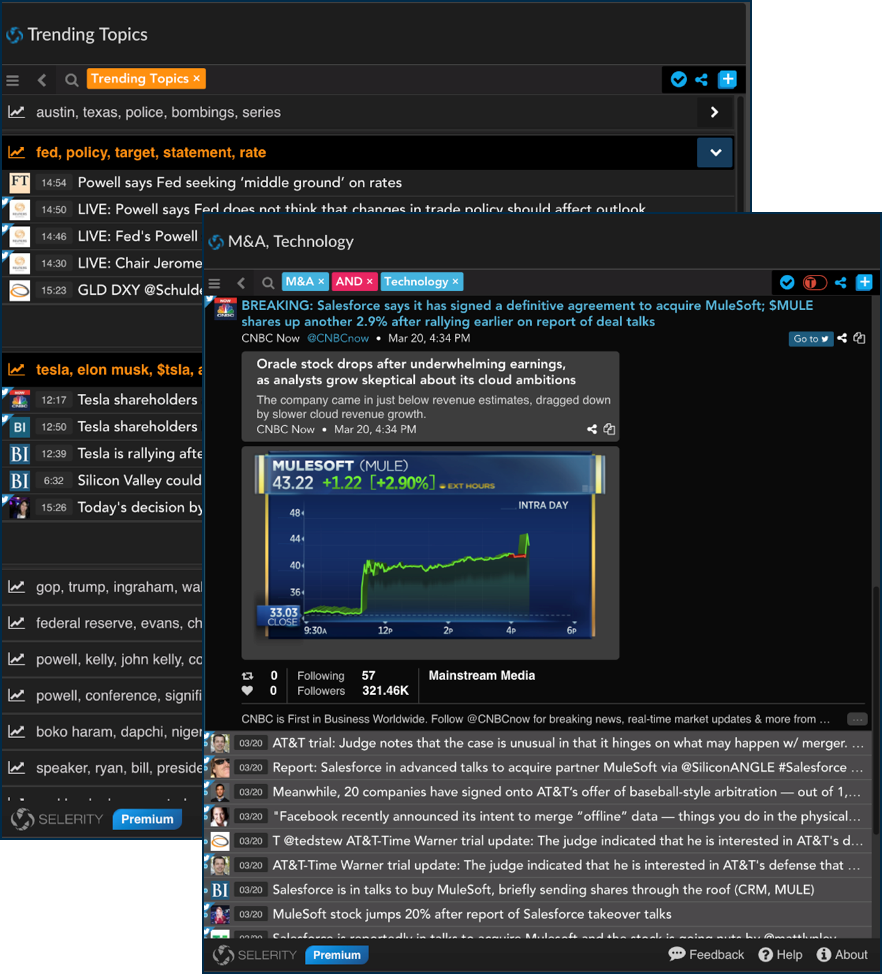This screenshot has width=882, height=974.
Task: Remove the AND operator tag
Action: tap(370, 281)
